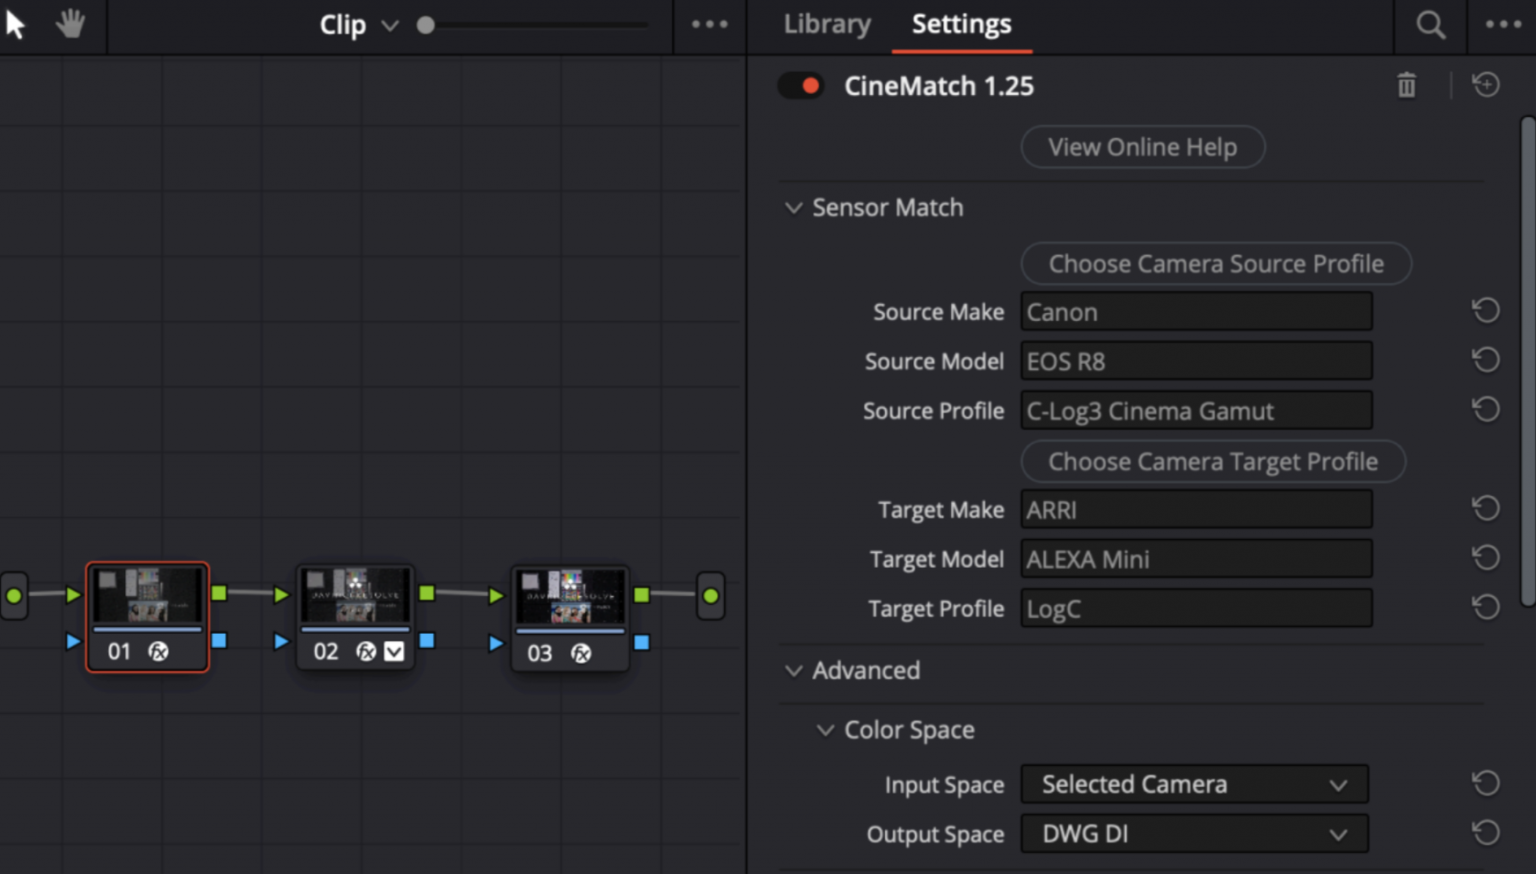Reset the Output Space setting
This screenshot has width=1536, height=874.
pyautogui.click(x=1485, y=833)
